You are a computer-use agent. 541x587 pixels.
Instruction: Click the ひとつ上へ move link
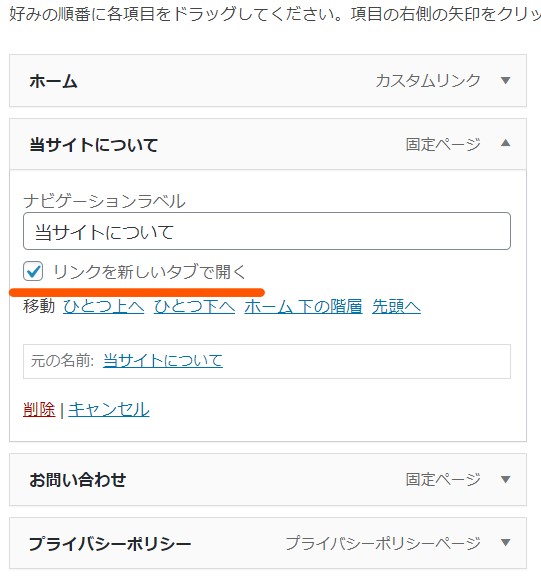(103, 306)
